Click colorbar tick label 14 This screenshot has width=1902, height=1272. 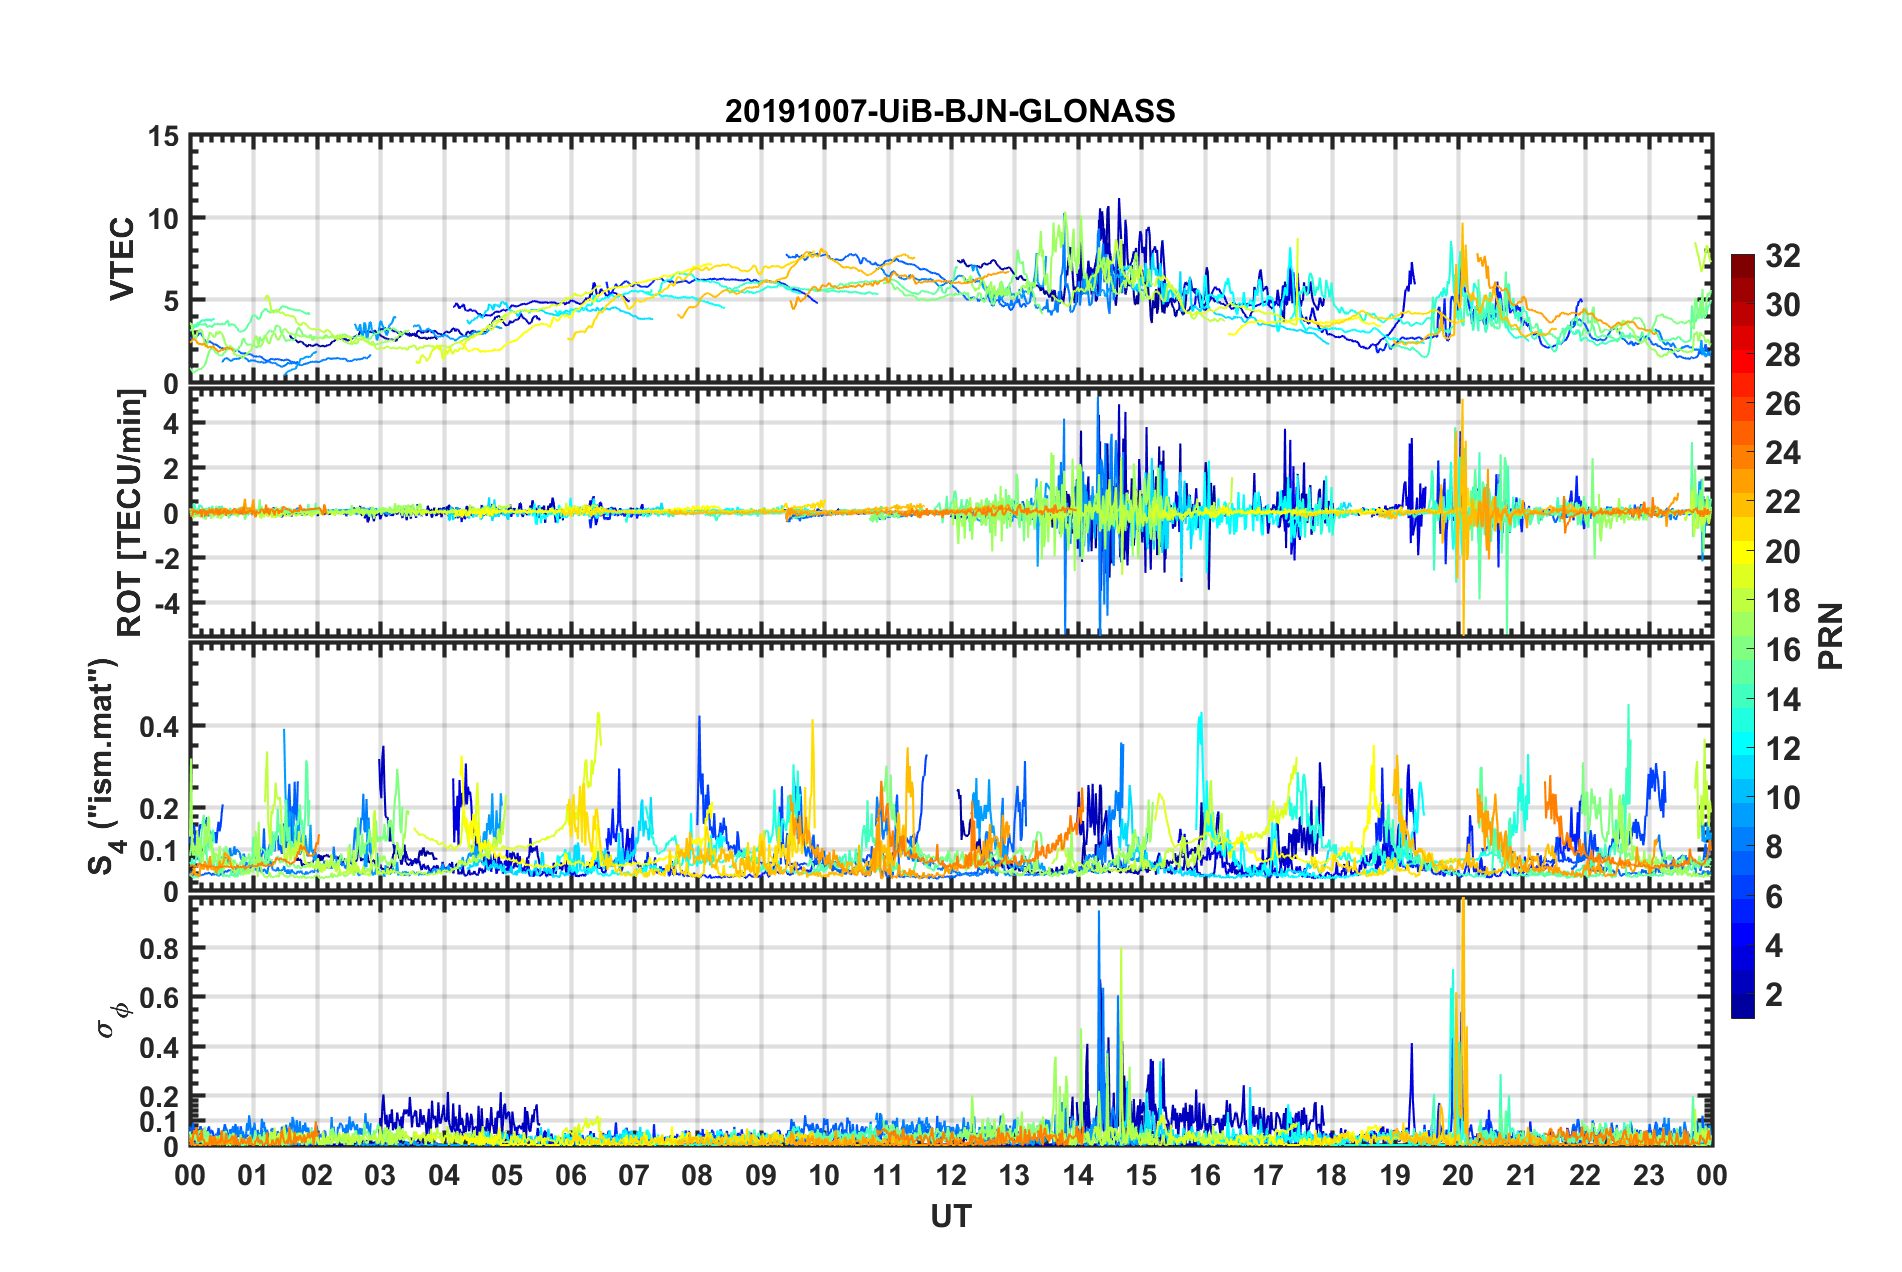click(x=1782, y=700)
